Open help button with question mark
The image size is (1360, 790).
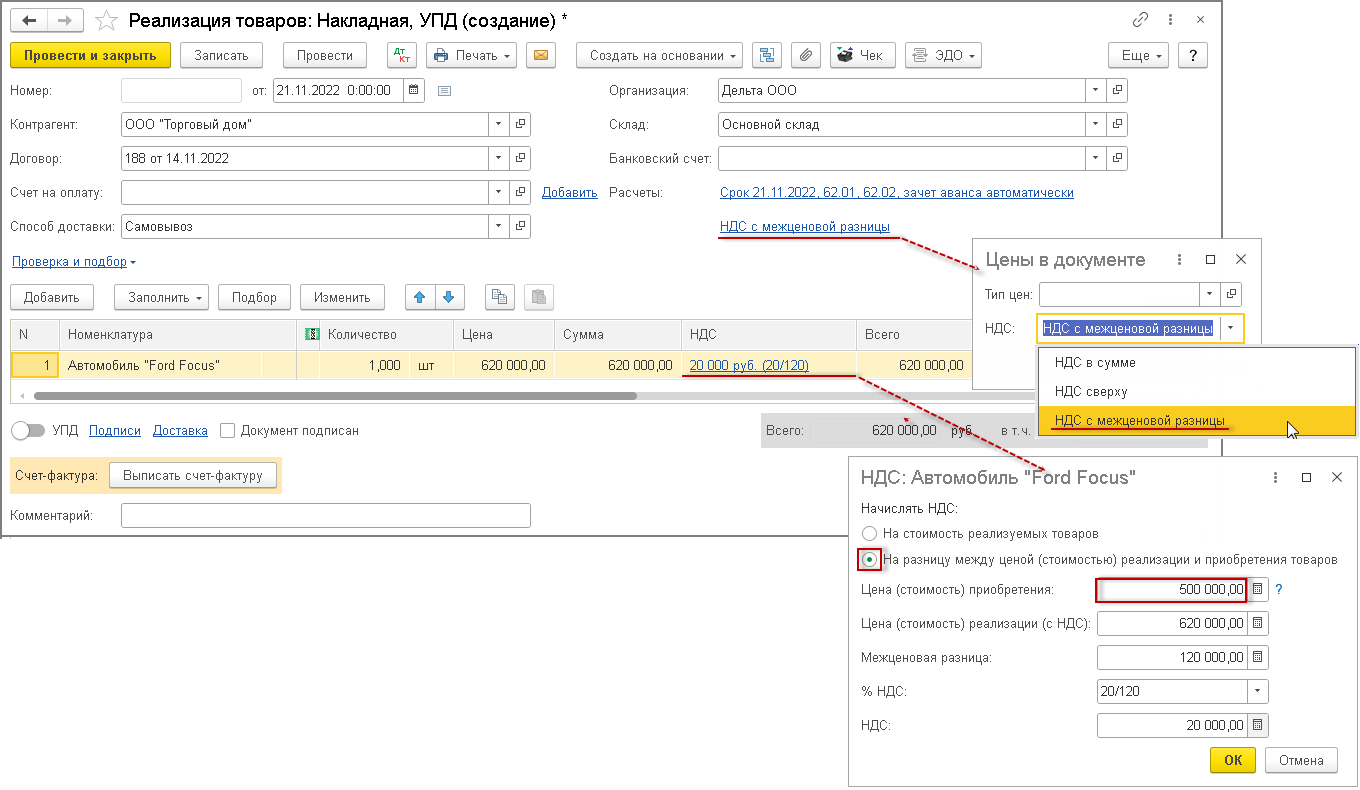[x=1193, y=55]
